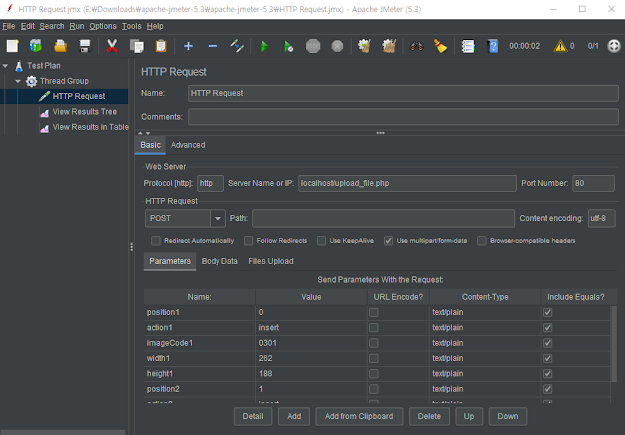
Task: Select the View Results Tree listener icon
Action: pos(44,112)
